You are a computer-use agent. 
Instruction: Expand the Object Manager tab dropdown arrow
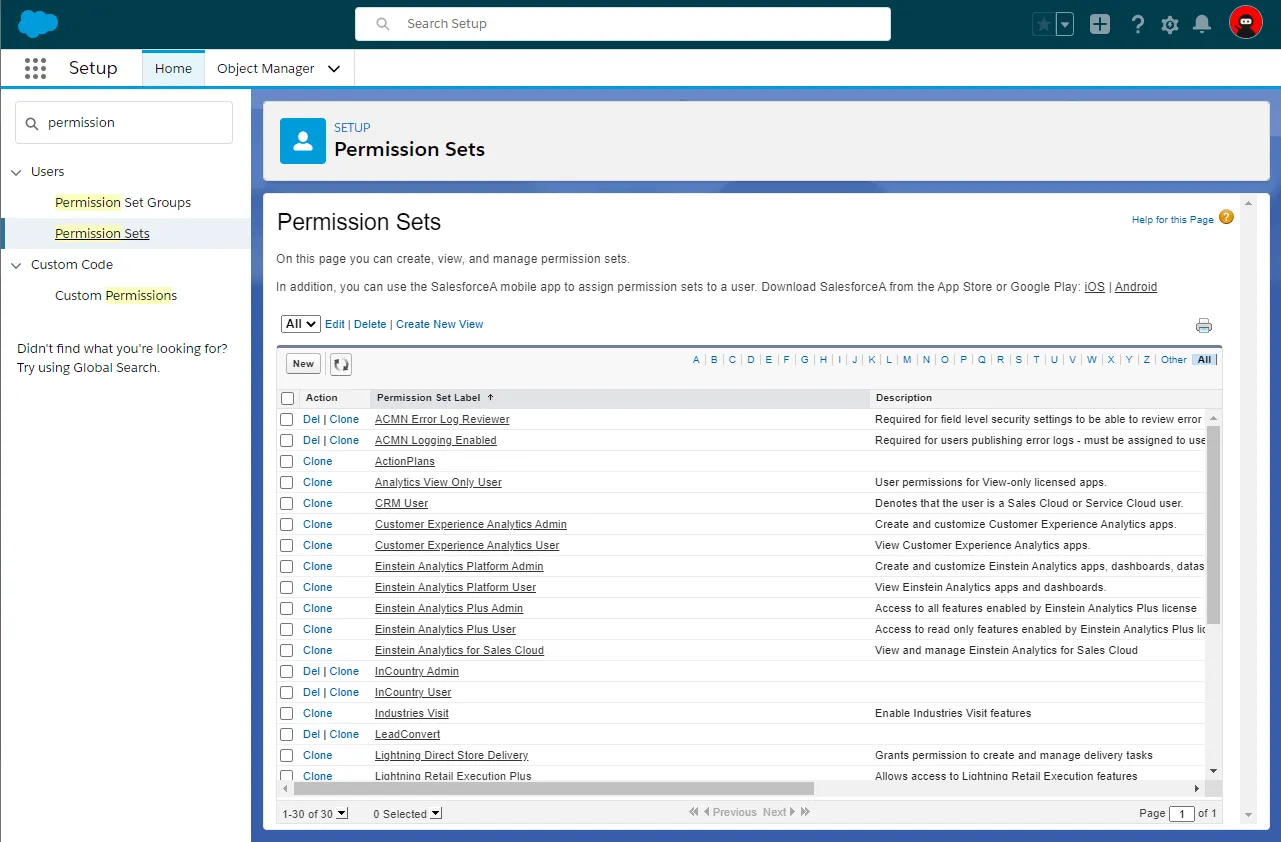pos(334,69)
